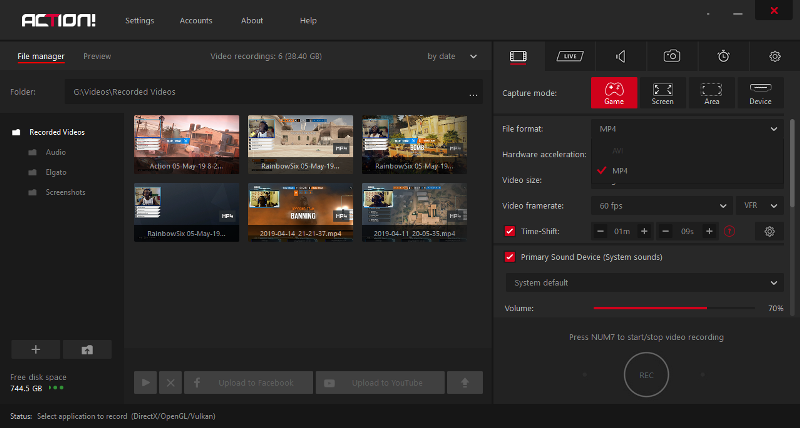This screenshot has height=428, width=800.
Task: Select Area capture mode
Action: click(711, 93)
